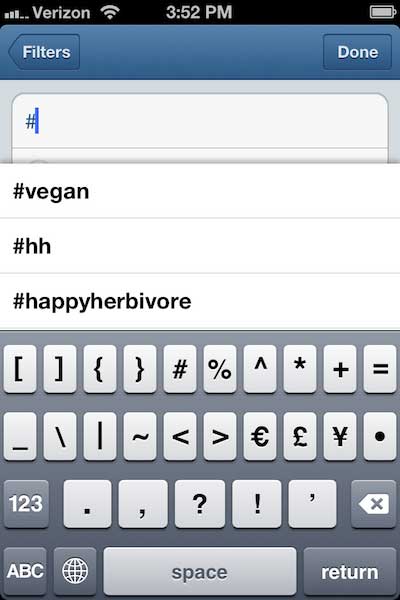Tap the caption text field
The image size is (400, 600).
200,122
